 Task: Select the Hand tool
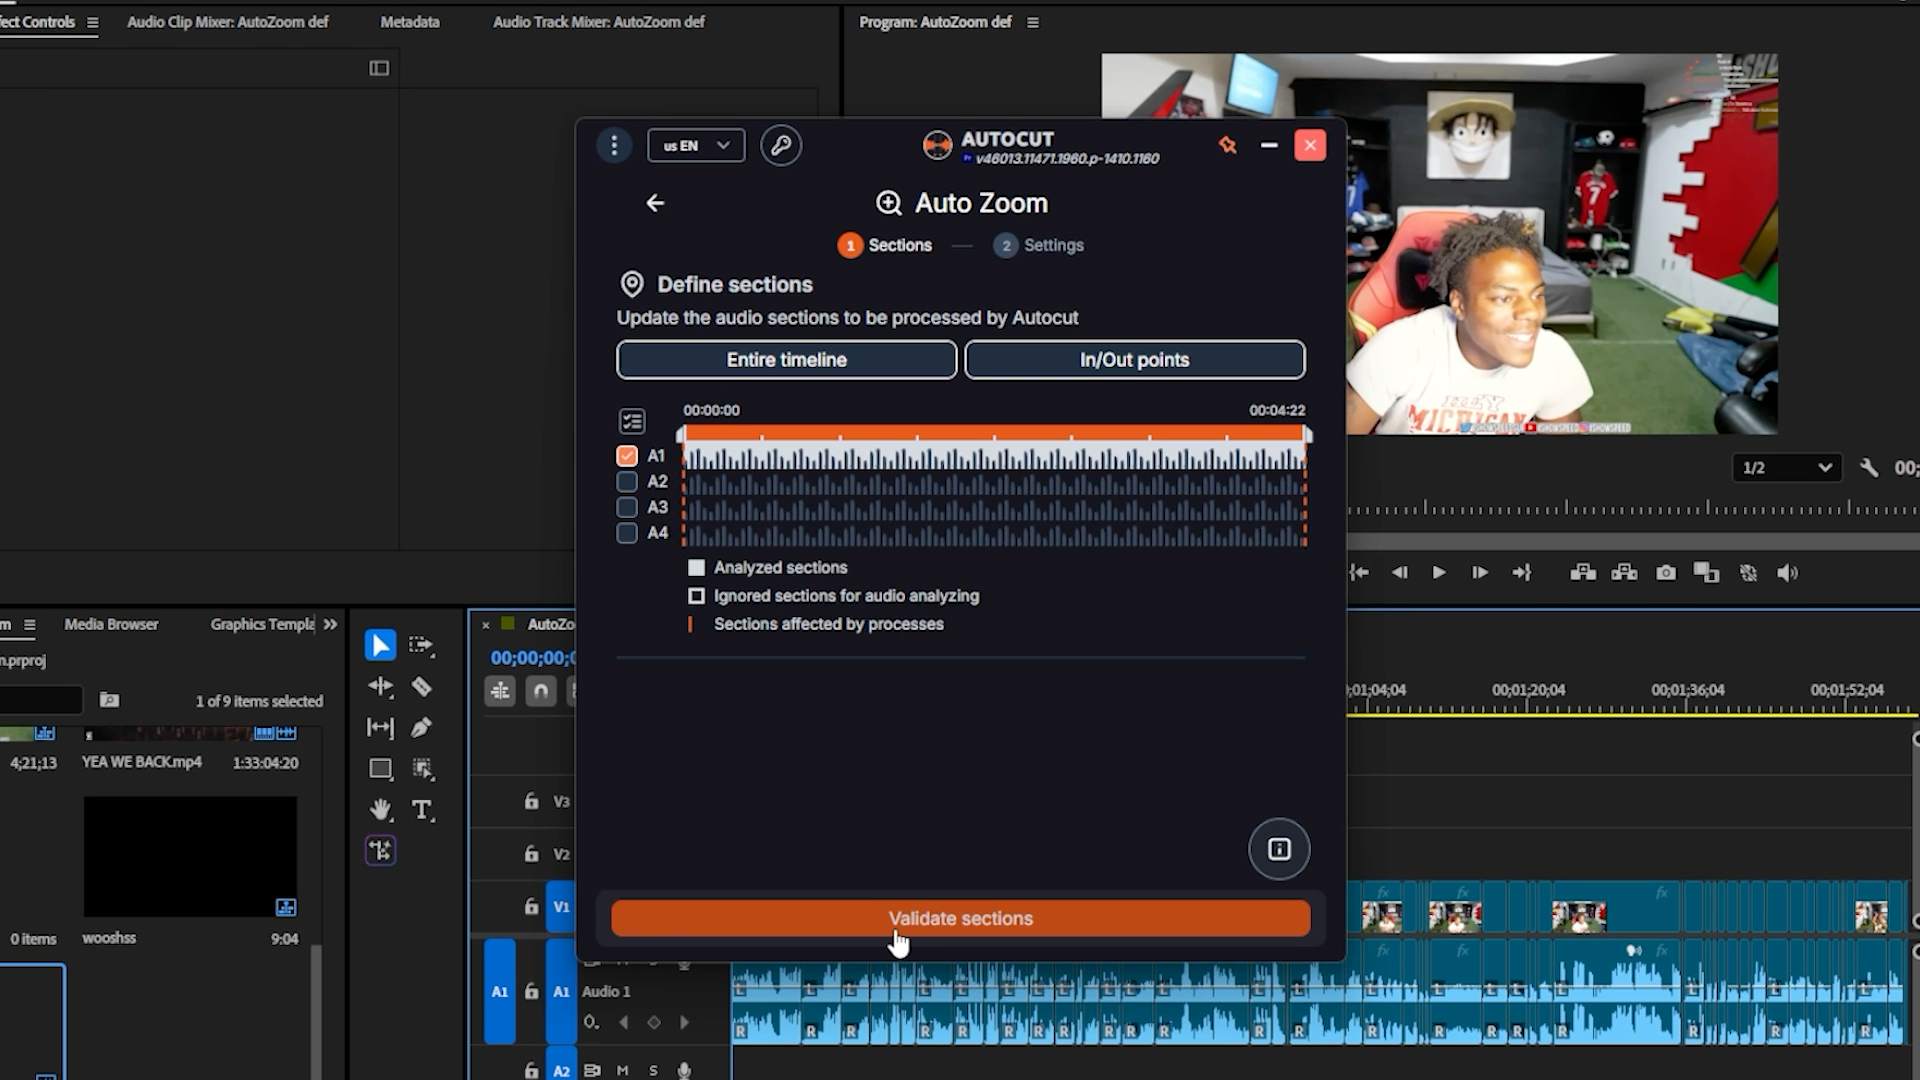[380, 809]
